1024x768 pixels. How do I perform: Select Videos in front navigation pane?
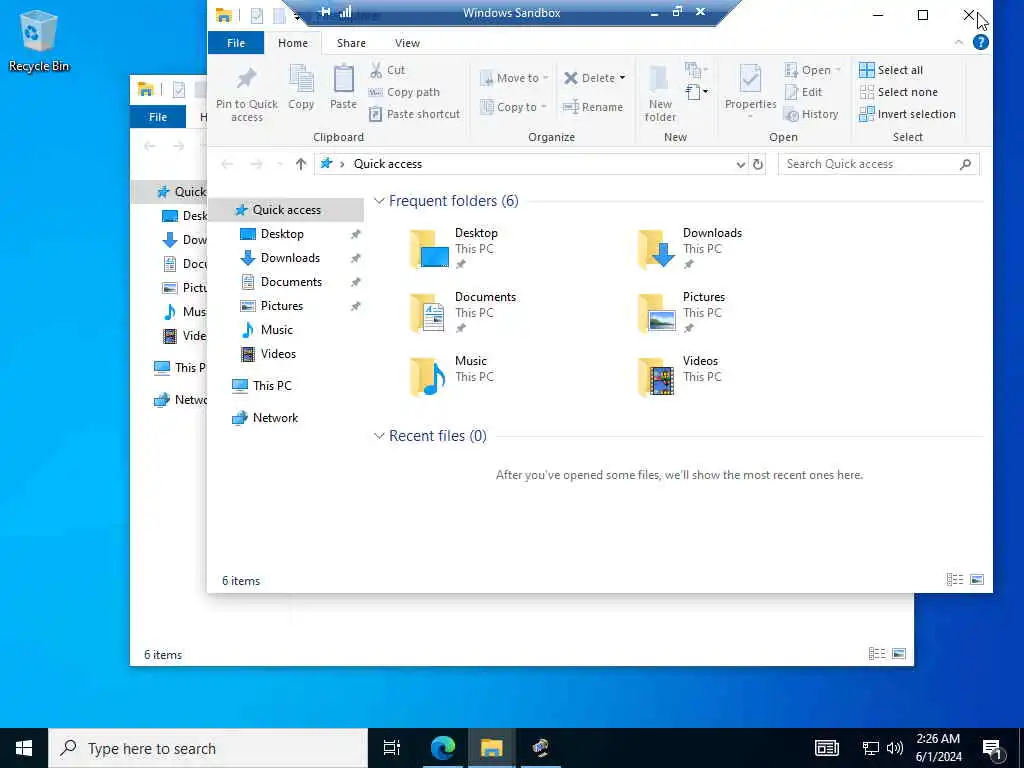(278, 353)
